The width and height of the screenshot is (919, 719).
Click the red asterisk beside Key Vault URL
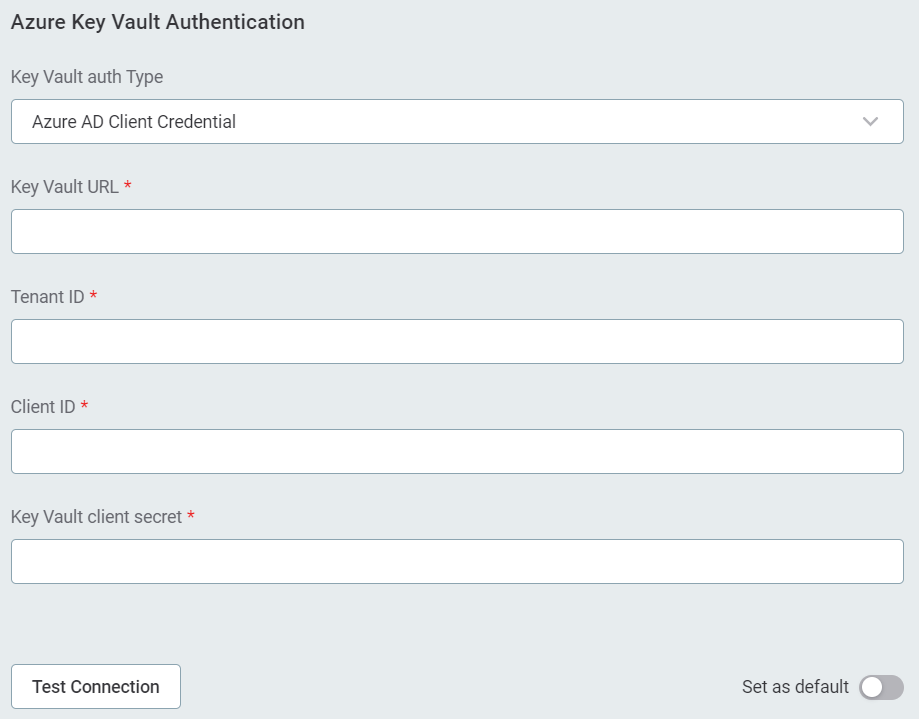pyautogui.click(x=128, y=187)
